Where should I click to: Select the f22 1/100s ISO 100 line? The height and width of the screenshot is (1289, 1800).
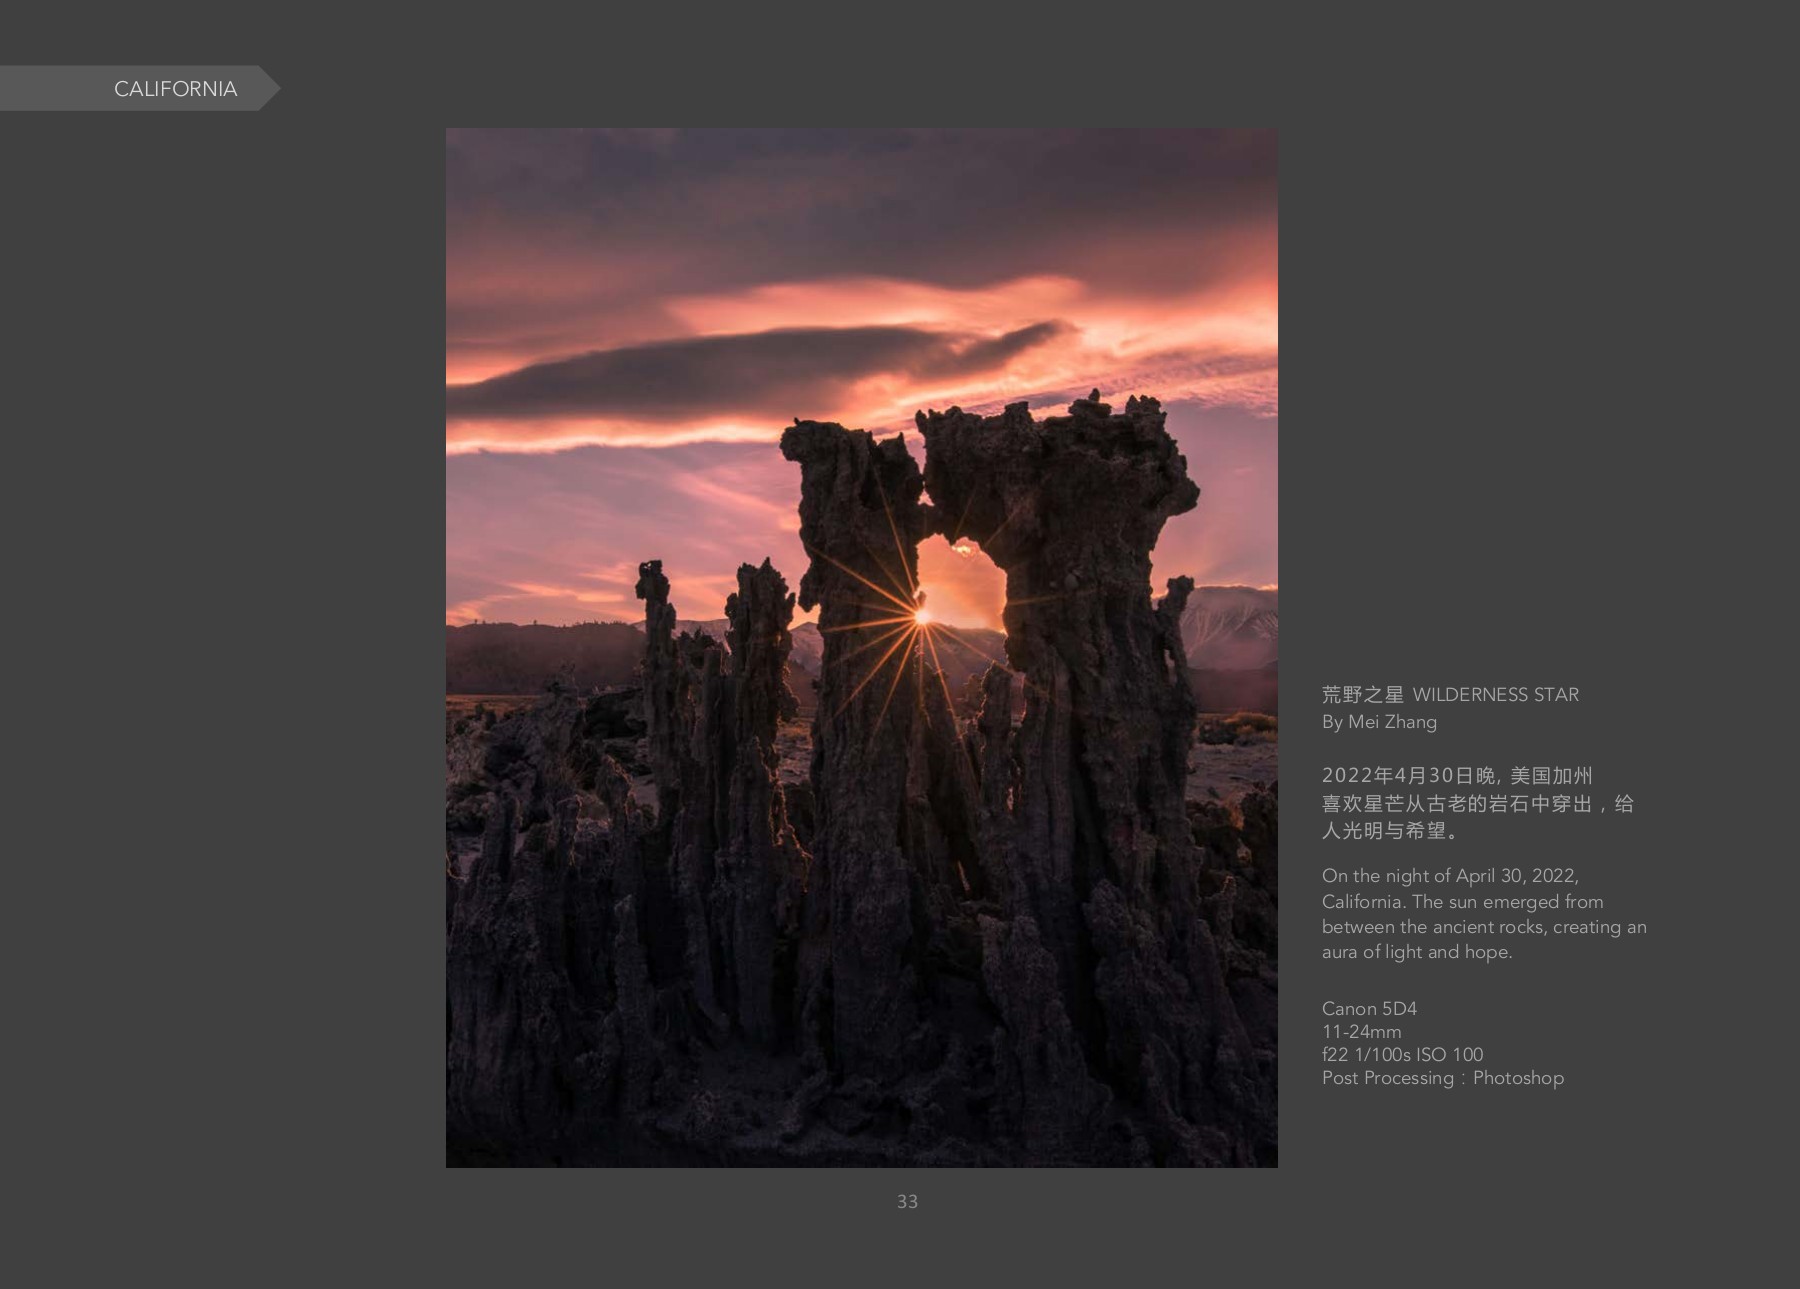click(x=1402, y=1055)
